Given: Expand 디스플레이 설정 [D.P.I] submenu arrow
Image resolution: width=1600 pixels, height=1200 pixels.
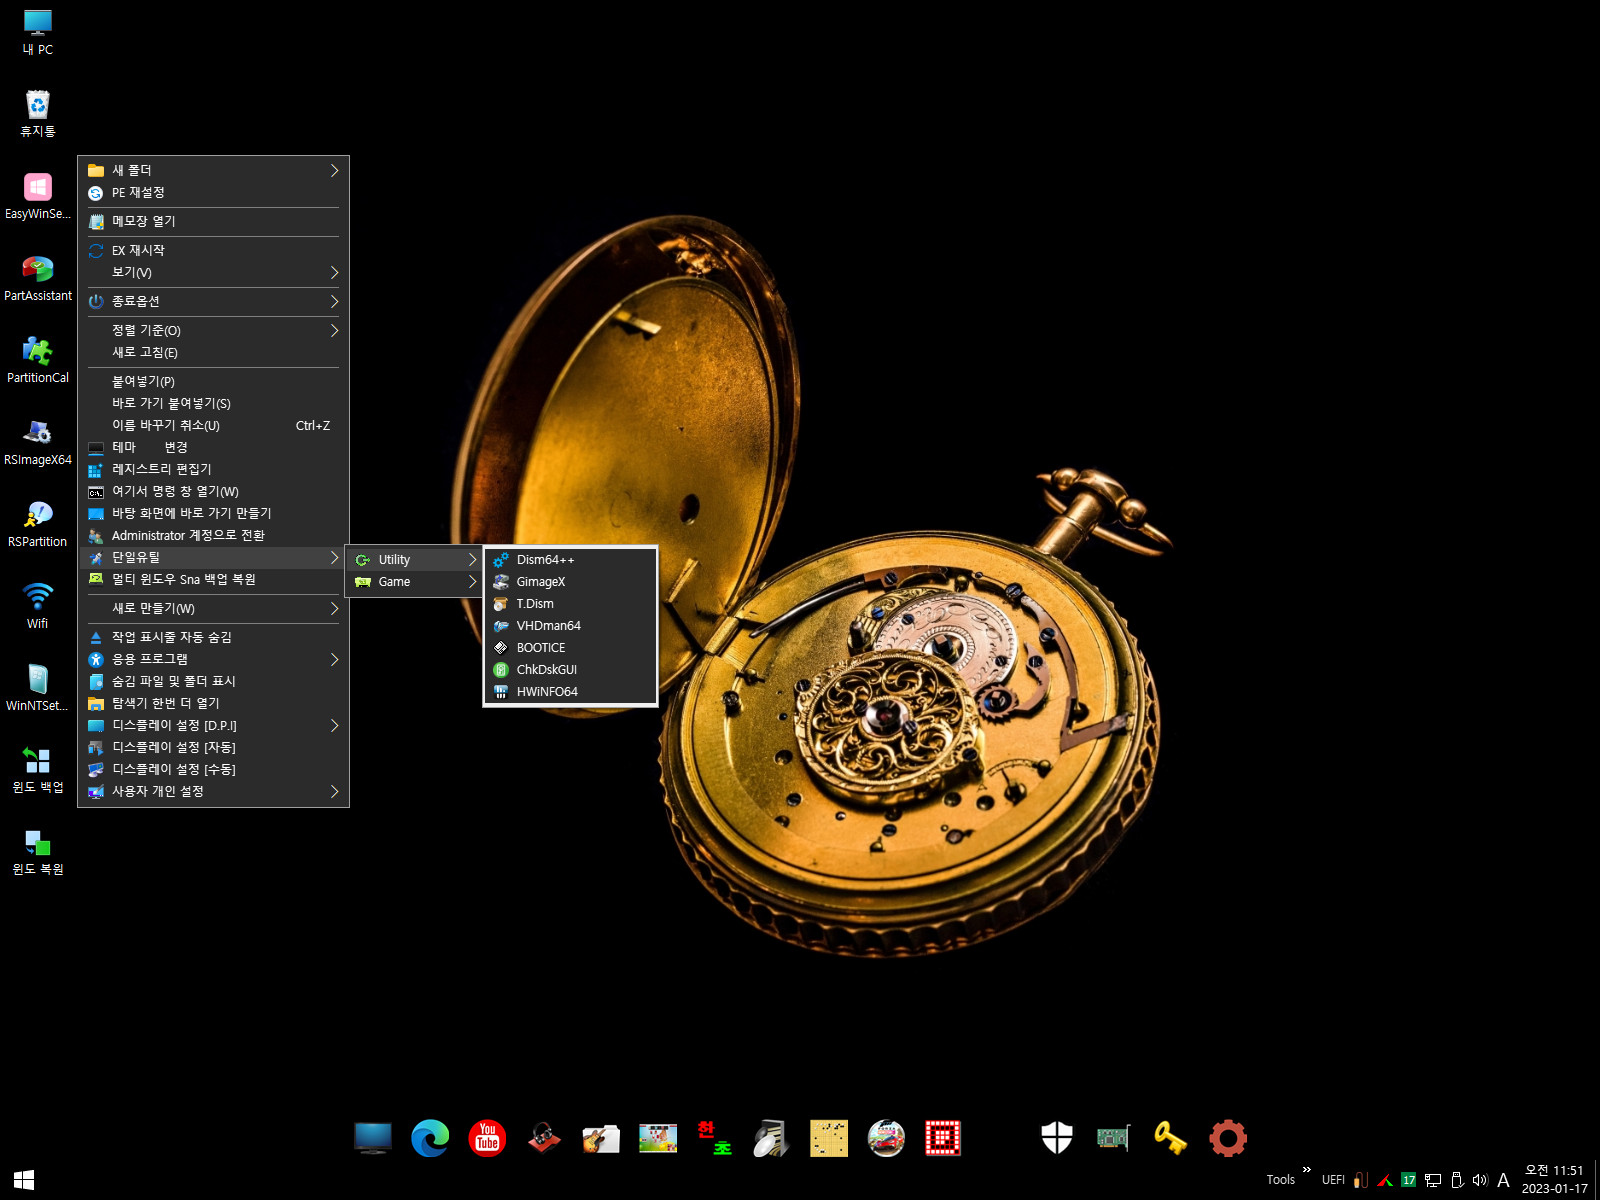Looking at the screenshot, I should pos(334,726).
